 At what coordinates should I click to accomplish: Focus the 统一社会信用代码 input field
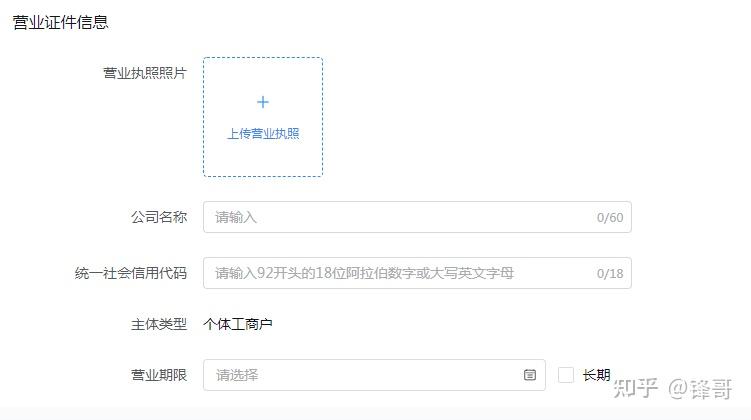click(400, 273)
